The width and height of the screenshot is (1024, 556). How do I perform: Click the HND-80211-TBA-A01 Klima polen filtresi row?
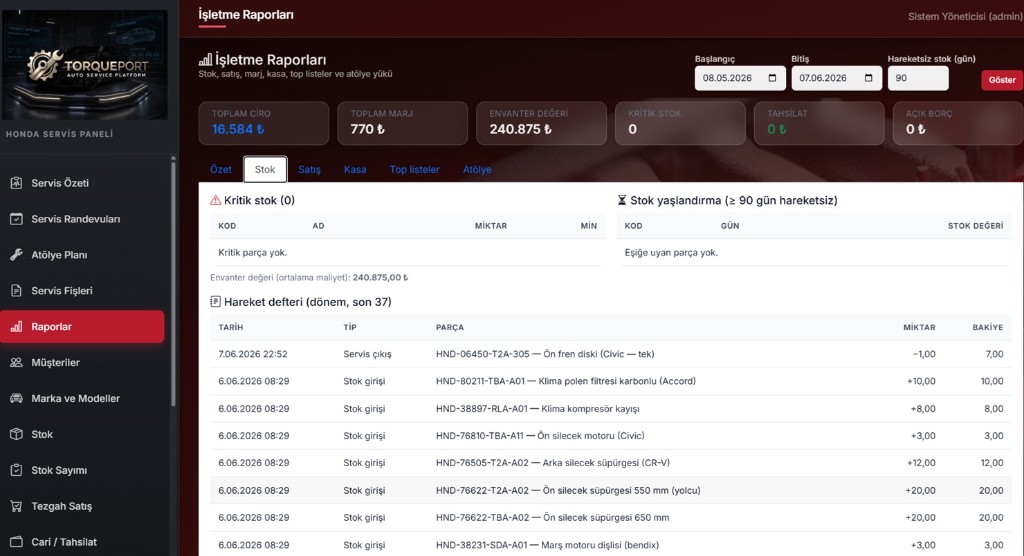pyautogui.click(x=611, y=381)
